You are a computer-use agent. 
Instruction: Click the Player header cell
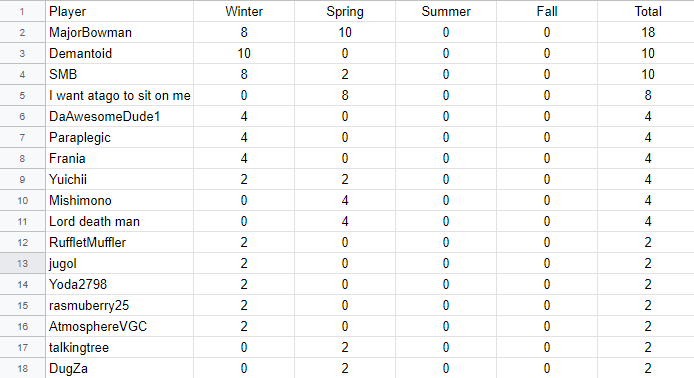point(120,12)
